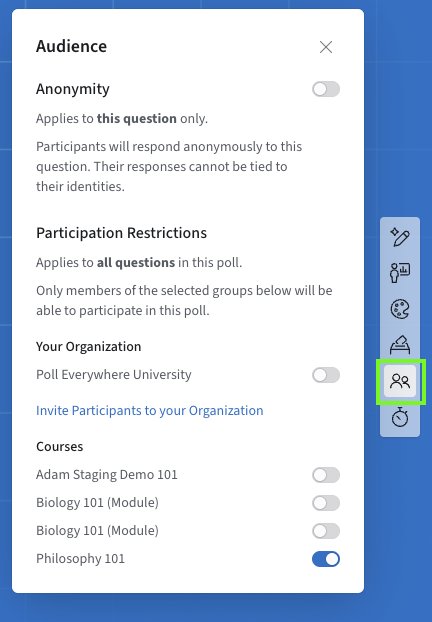Open the stopwatch timer icon
The height and width of the screenshot is (622, 432).
coord(400,417)
